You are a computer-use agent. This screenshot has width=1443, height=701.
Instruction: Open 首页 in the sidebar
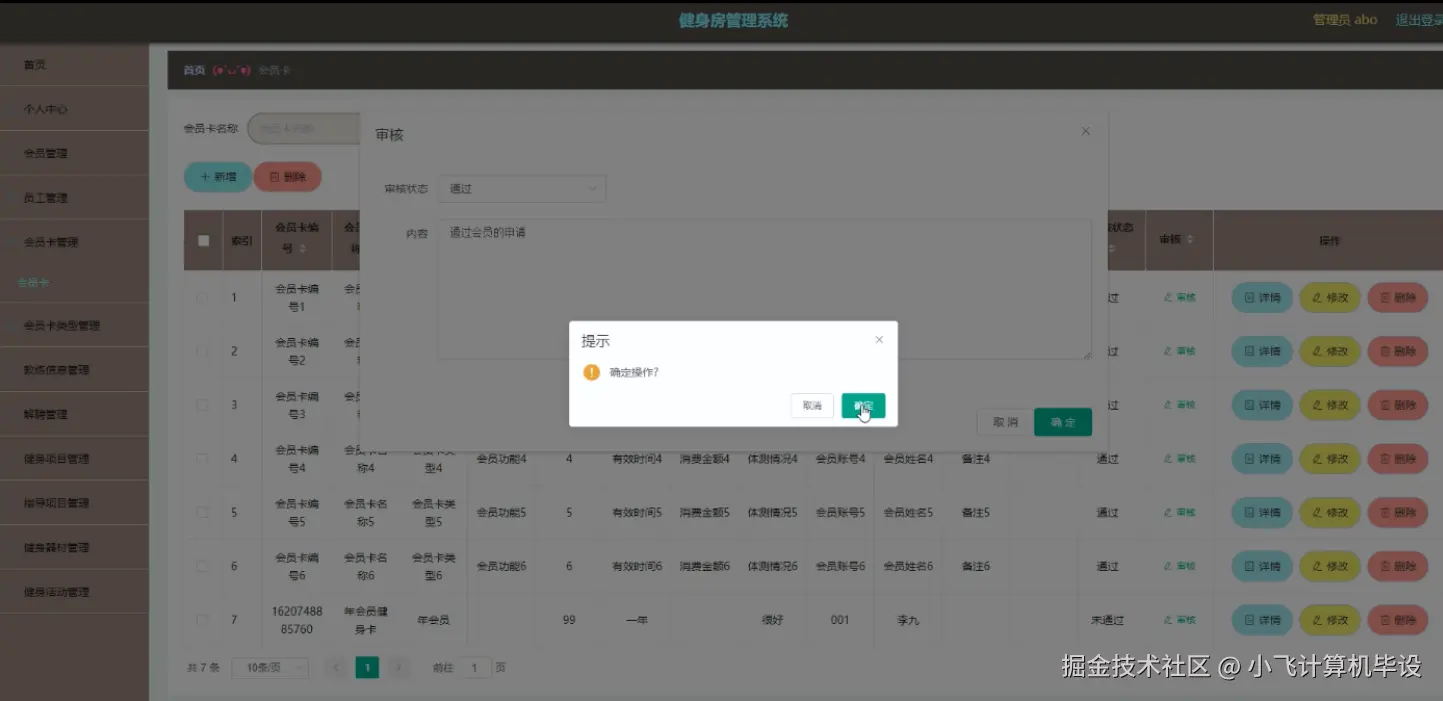coord(74,65)
